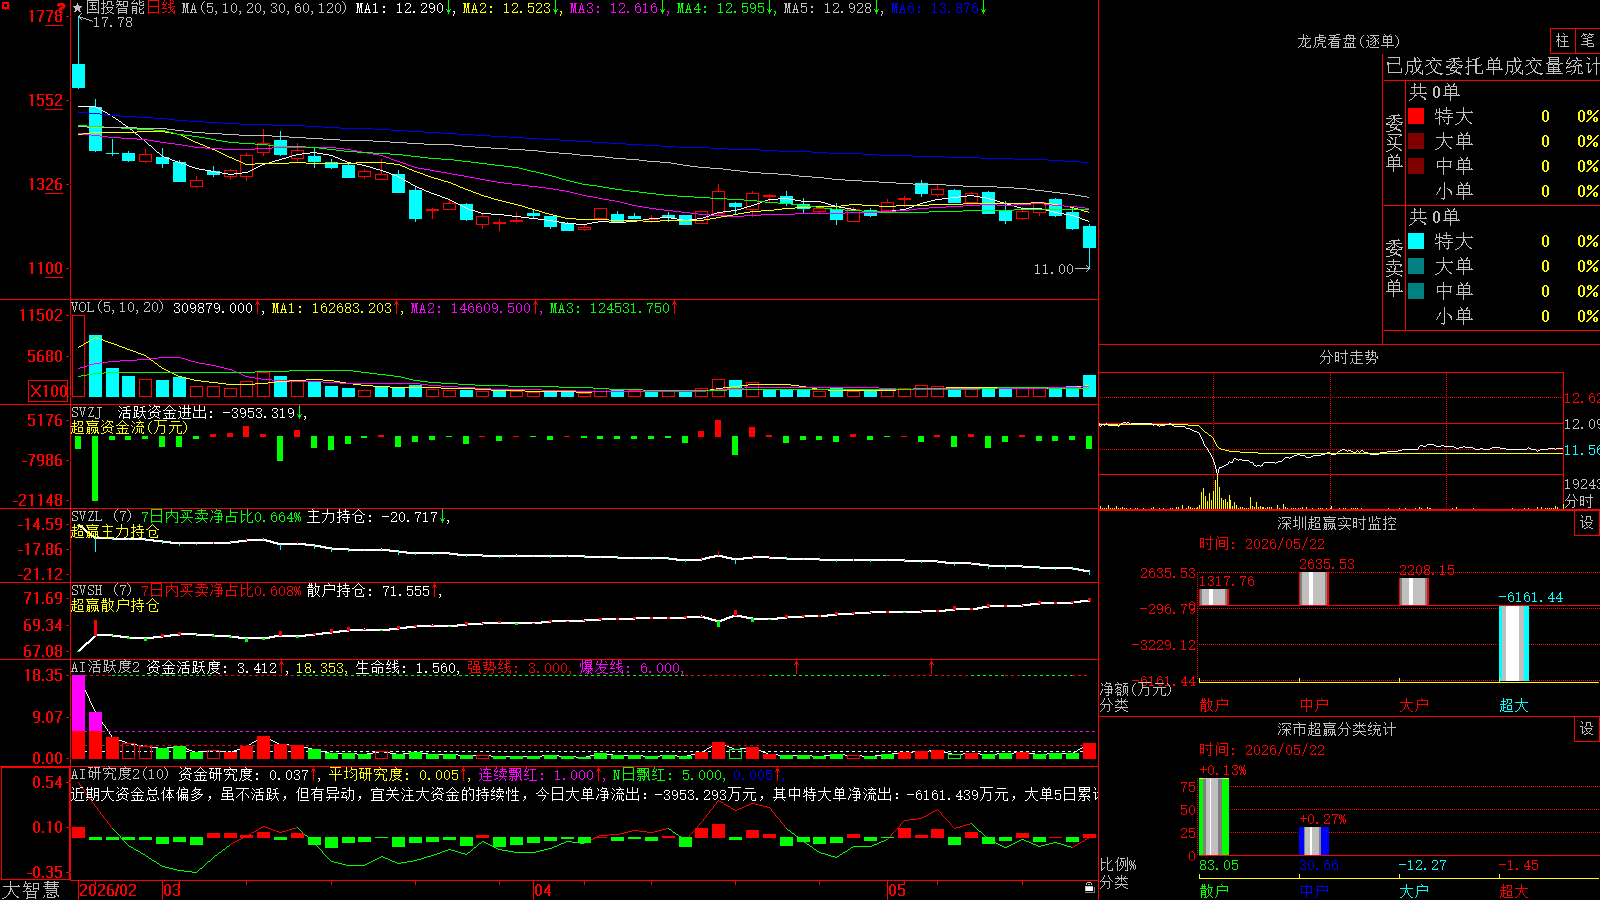The height and width of the screenshot is (900, 1600).
Task: Open 设 settings for 深圳超赢实时监控 panel
Action: coord(1587,523)
